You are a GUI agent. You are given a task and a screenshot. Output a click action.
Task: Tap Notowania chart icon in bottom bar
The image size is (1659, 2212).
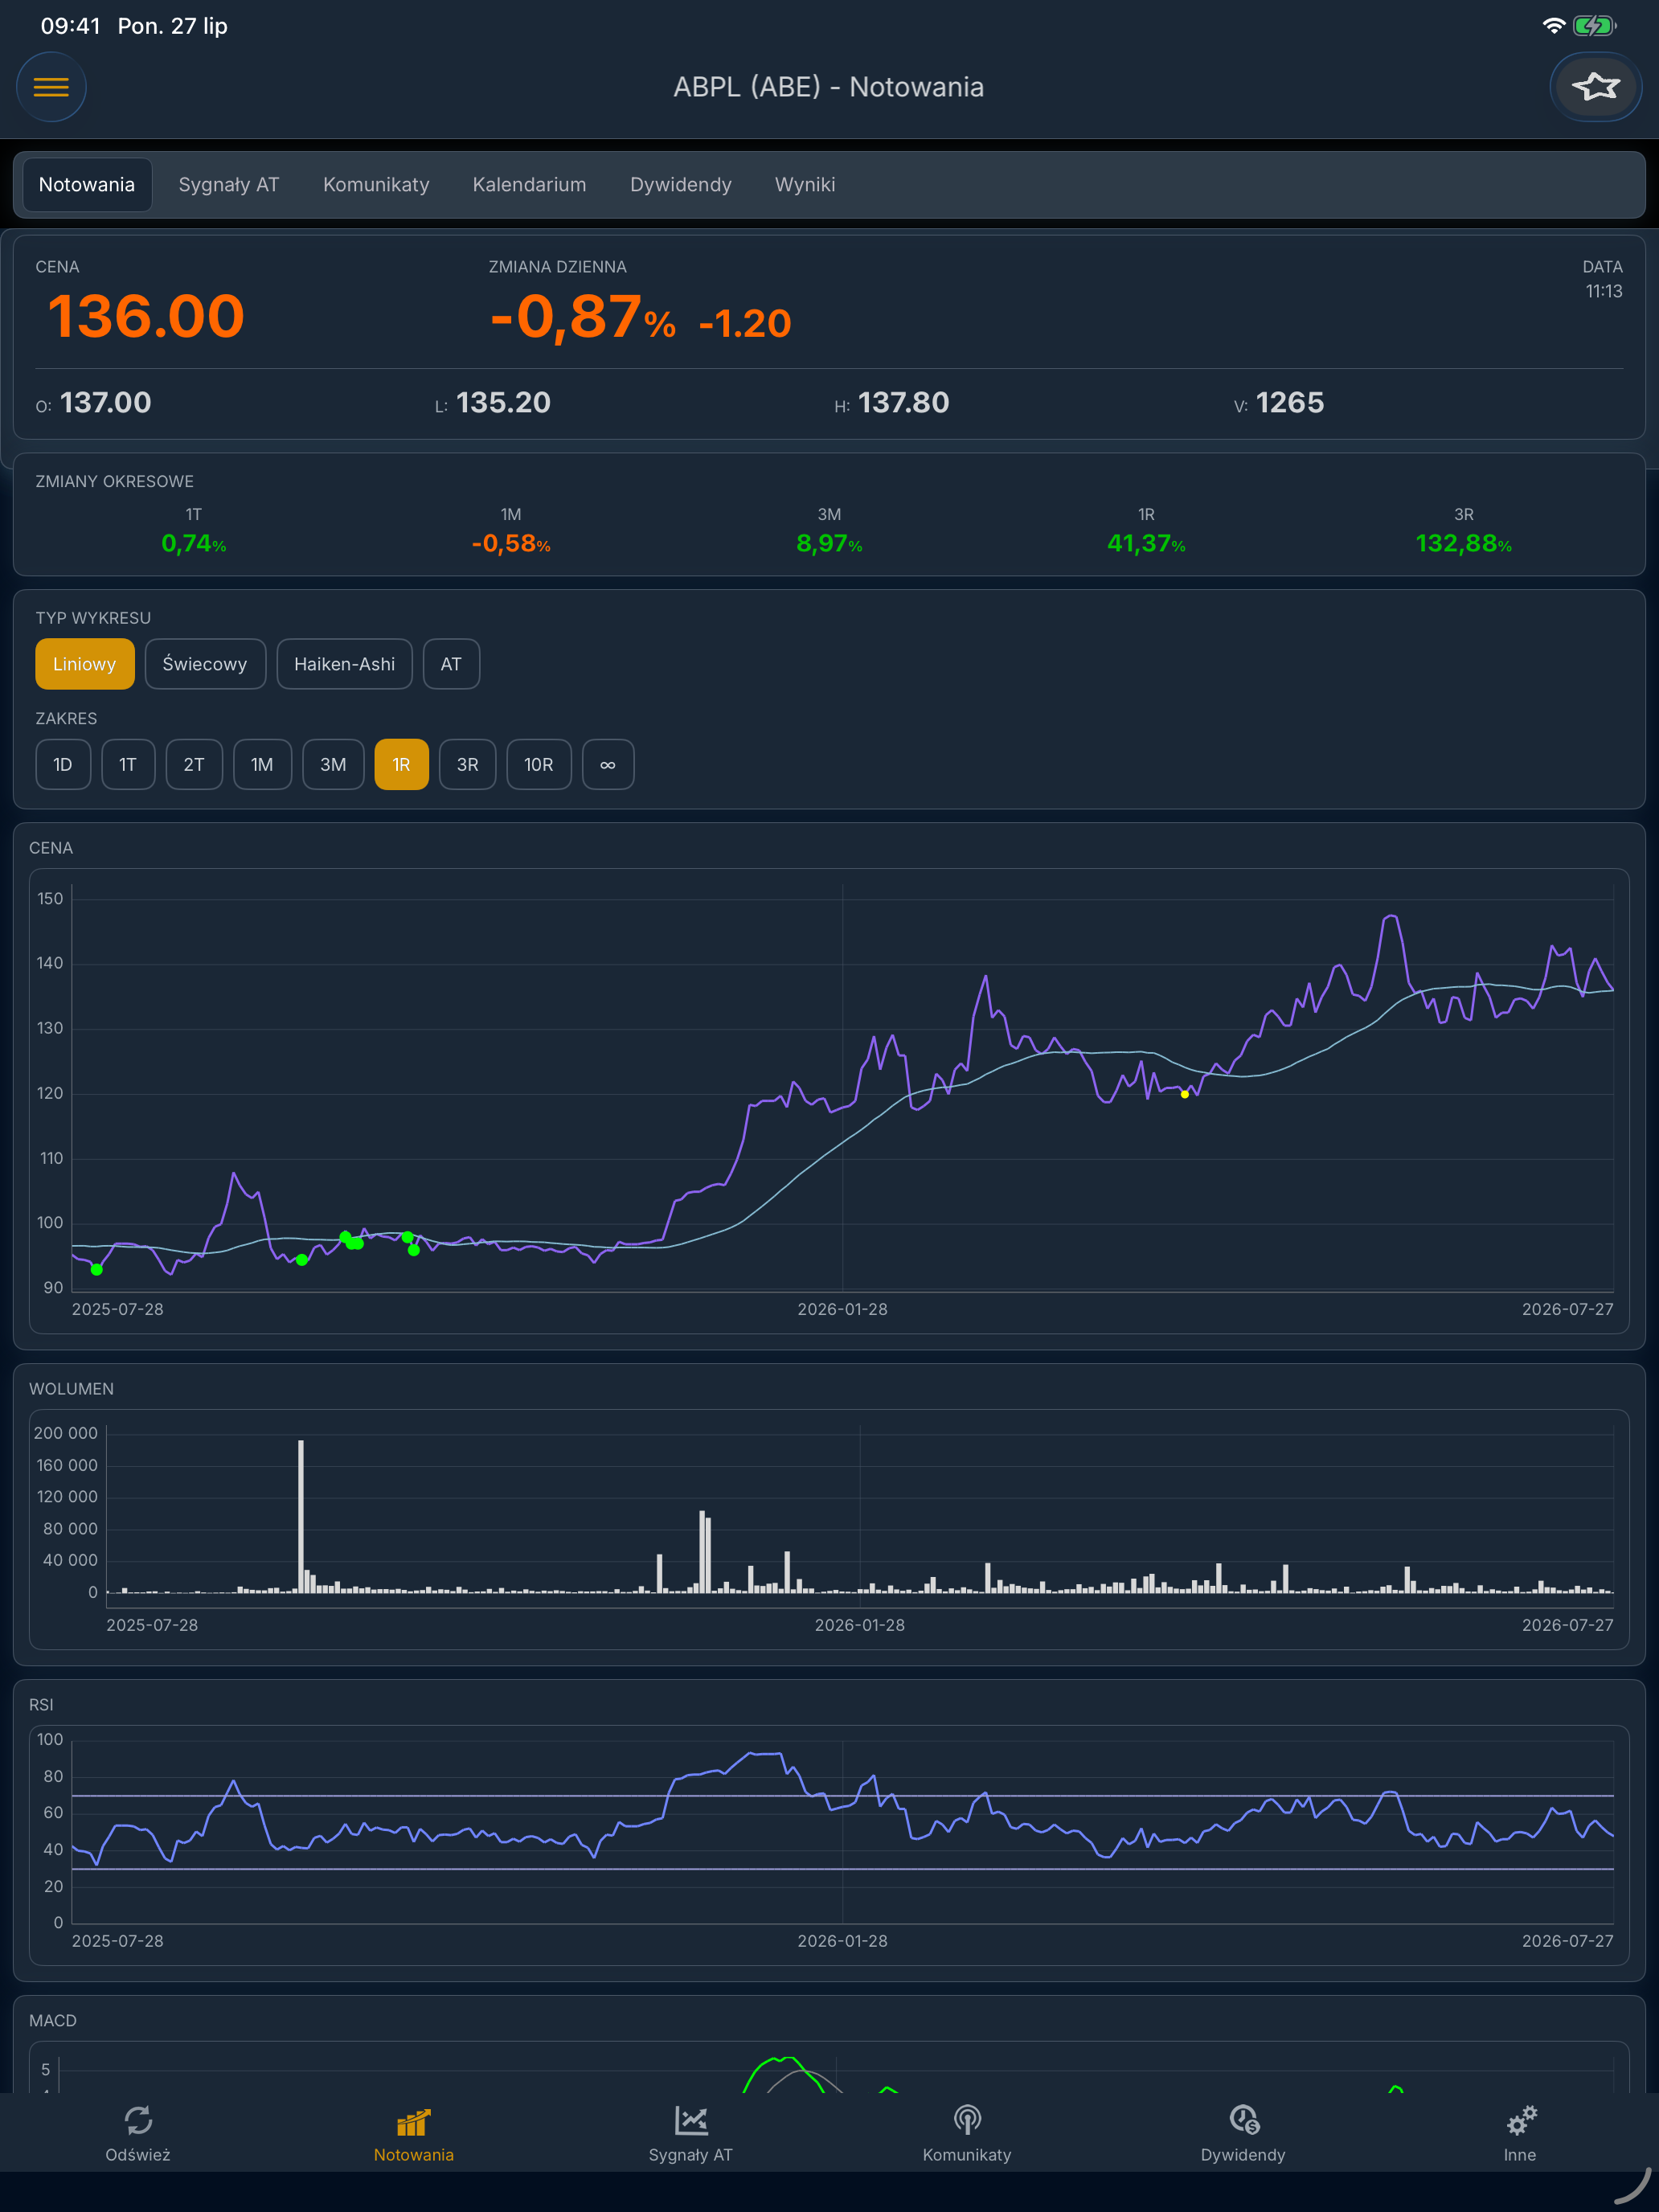[413, 2122]
